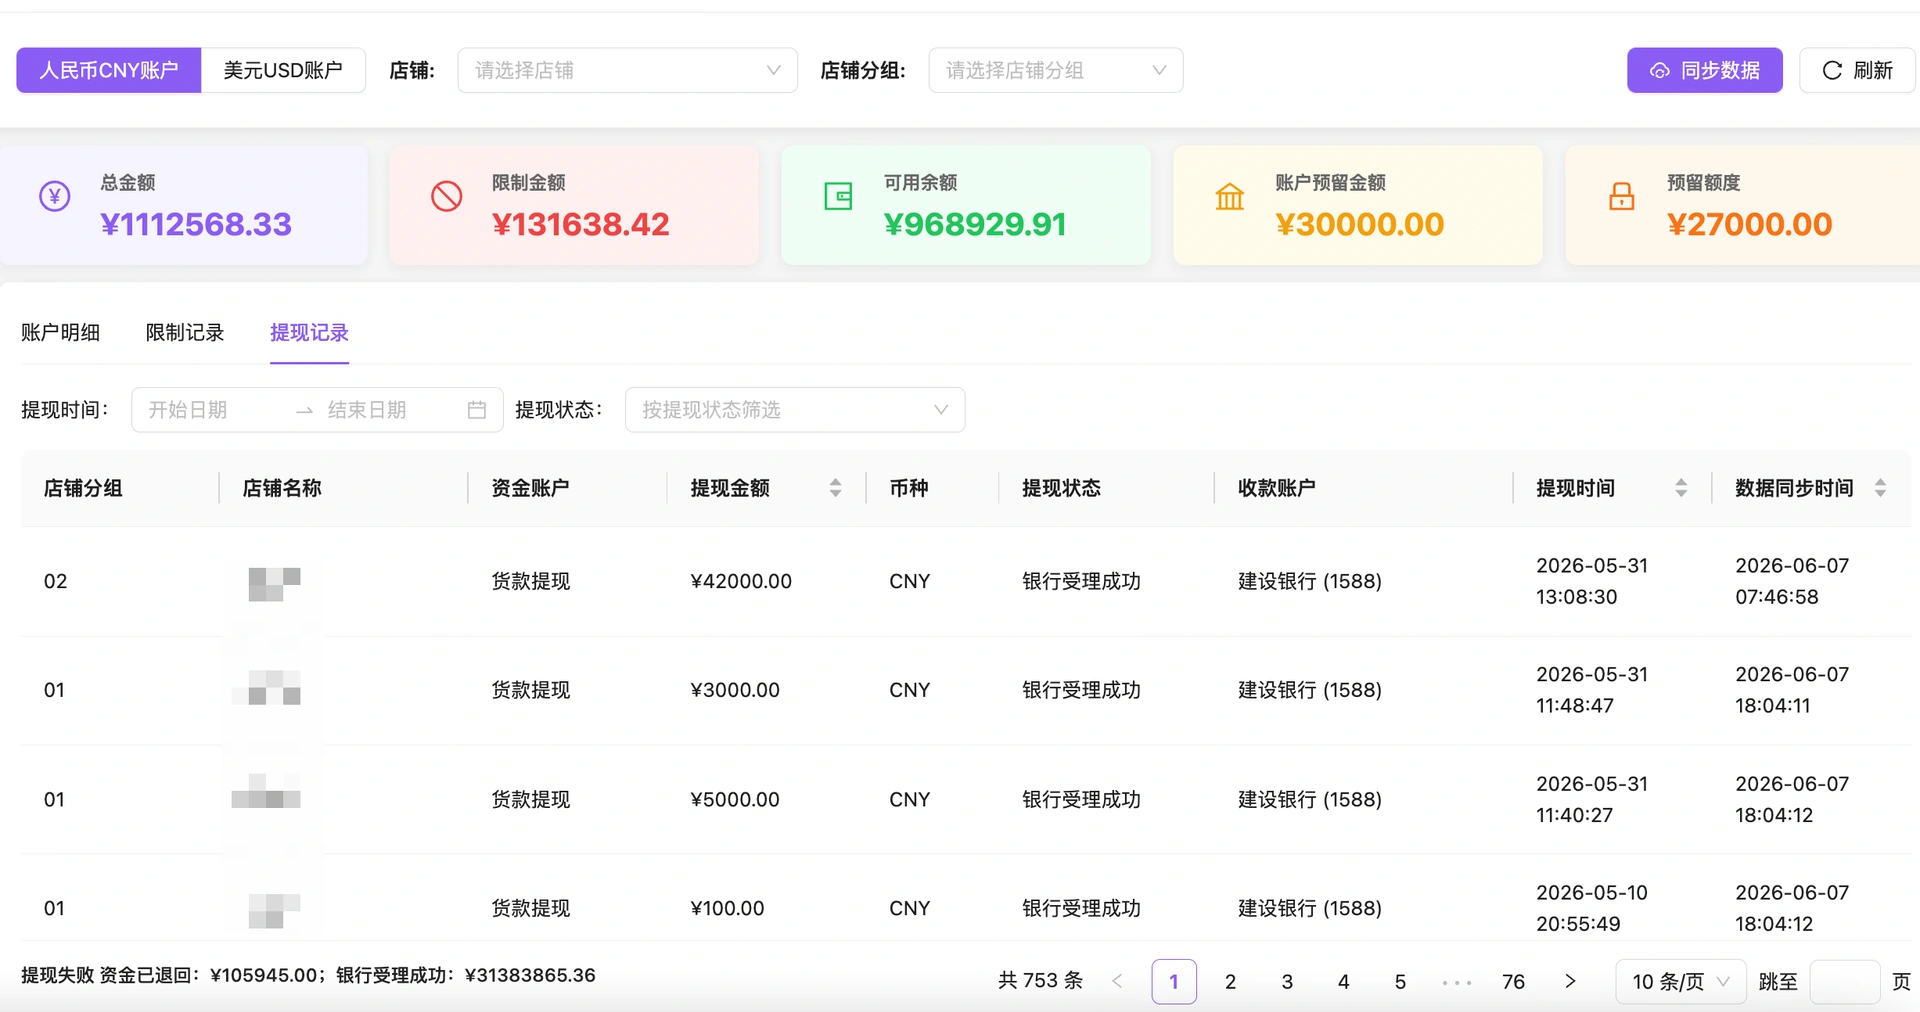Go to page 76
1920x1012 pixels.
click(x=1513, y=982)
